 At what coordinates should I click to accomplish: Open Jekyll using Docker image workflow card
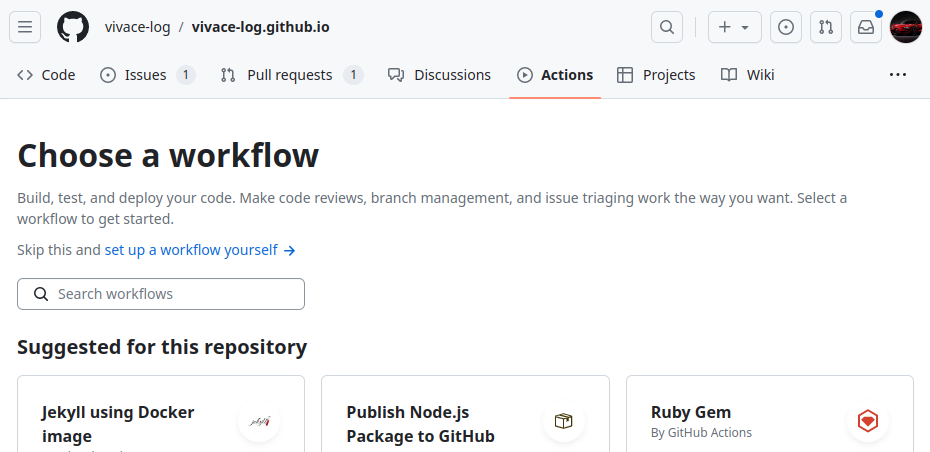[161, 413]
